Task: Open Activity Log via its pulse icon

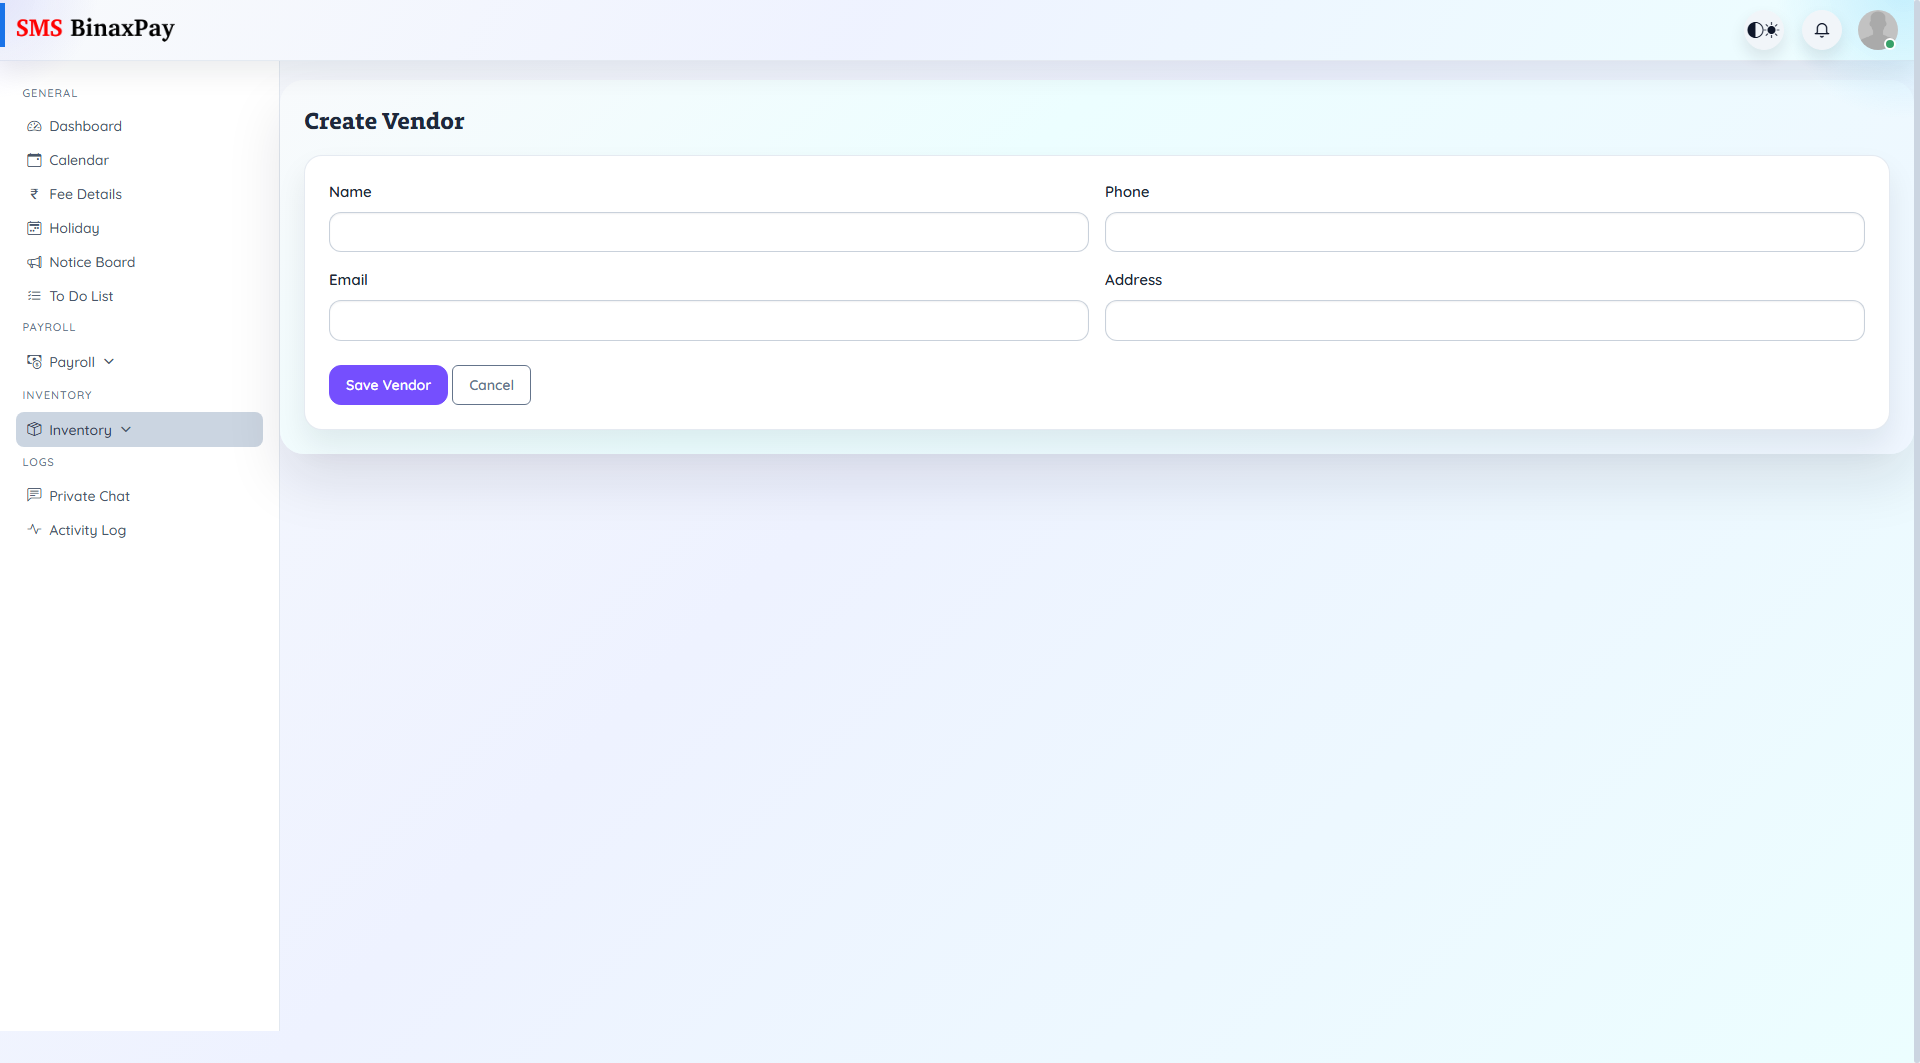Action: pyautogui.click(x=35, y=530)
